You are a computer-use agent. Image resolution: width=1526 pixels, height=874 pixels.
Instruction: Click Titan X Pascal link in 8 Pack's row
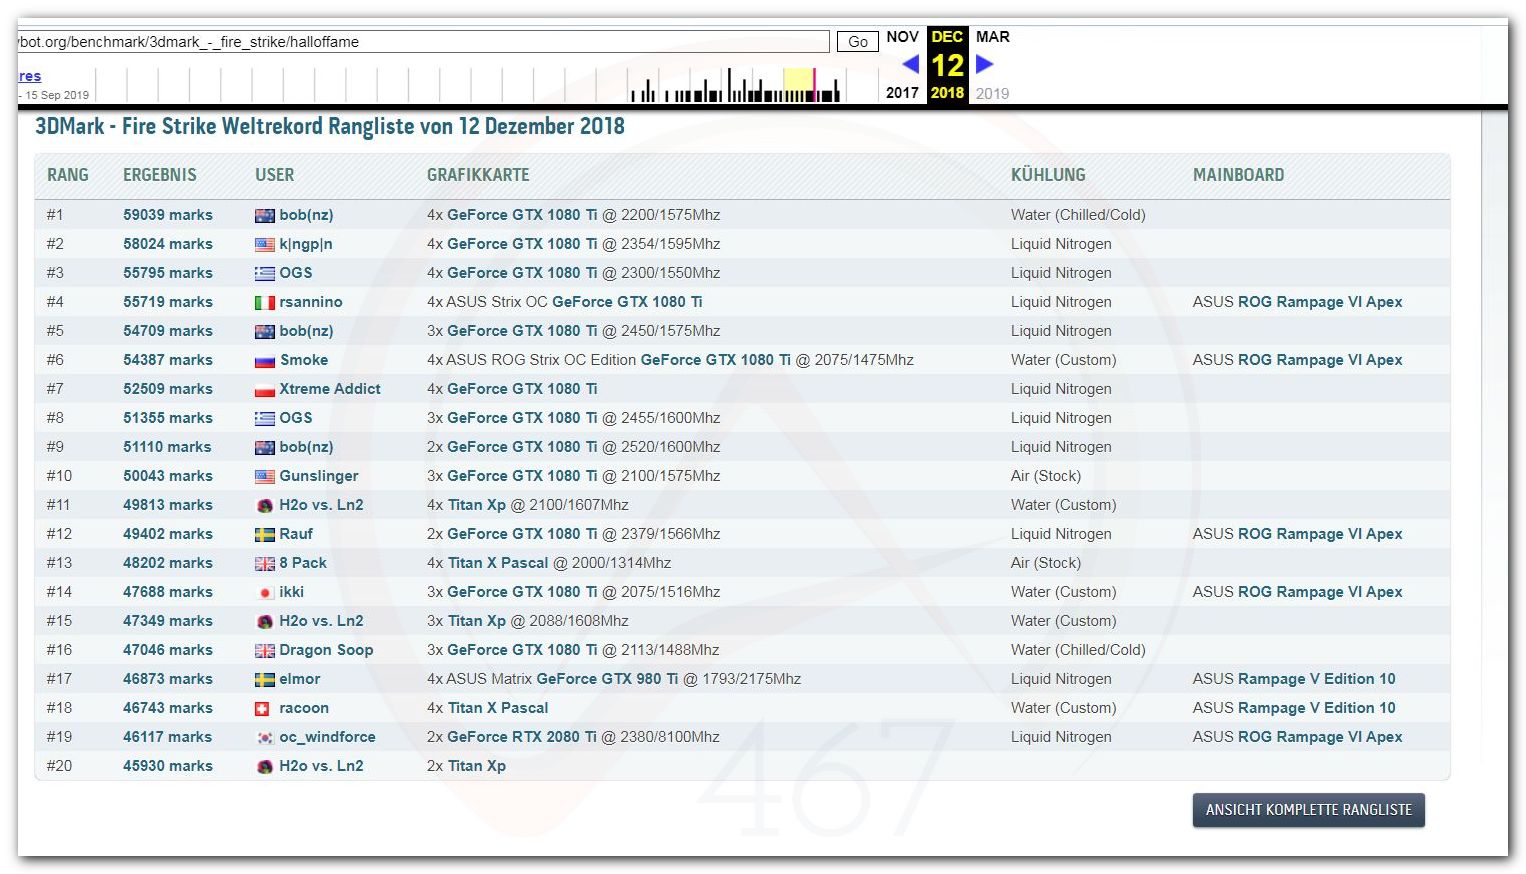[498, 563]
